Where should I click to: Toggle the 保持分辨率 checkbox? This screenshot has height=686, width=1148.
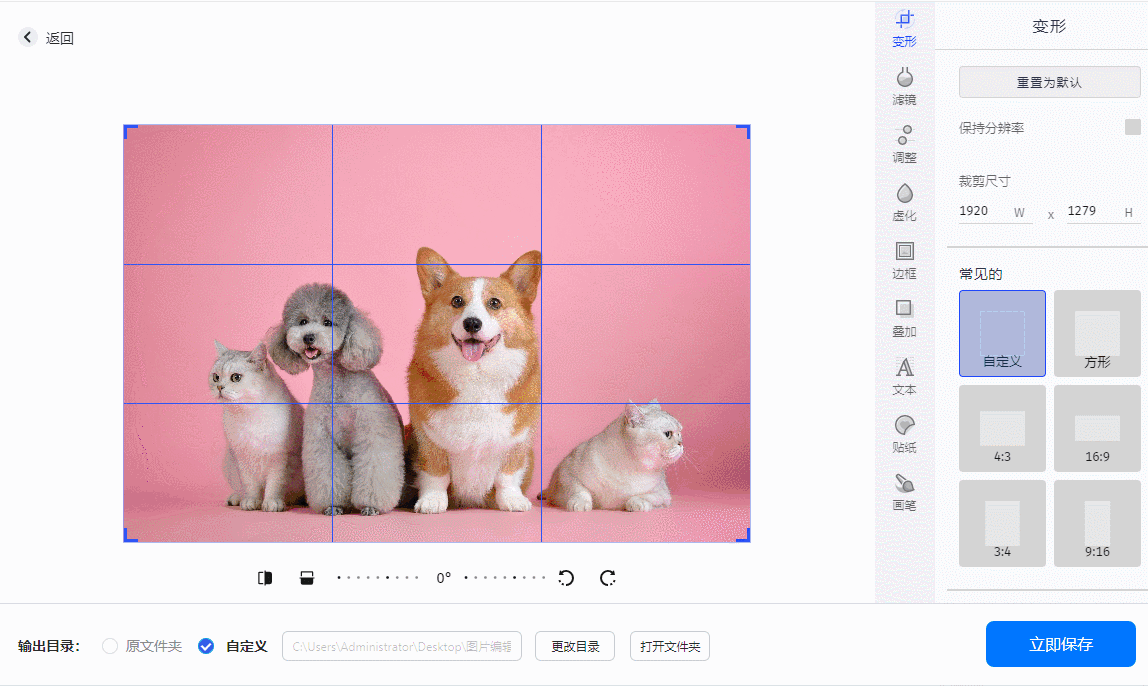[1132, 127]
